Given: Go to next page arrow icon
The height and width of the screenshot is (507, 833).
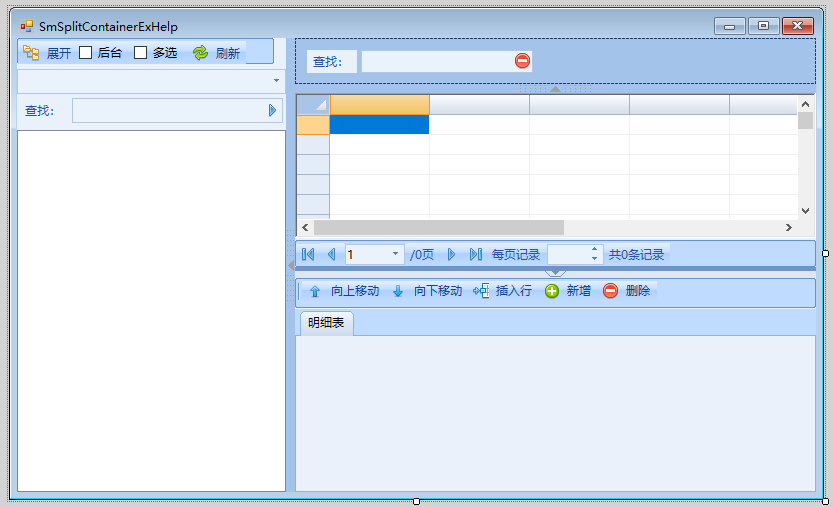Looking at the screenshot, I should tap(451, 255).
